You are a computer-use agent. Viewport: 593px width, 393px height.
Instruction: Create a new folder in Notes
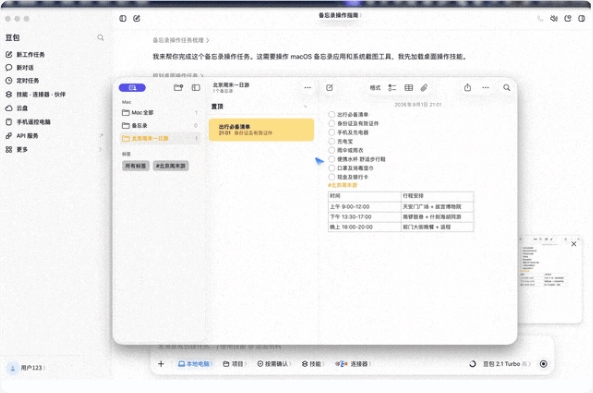pos(178,88)
